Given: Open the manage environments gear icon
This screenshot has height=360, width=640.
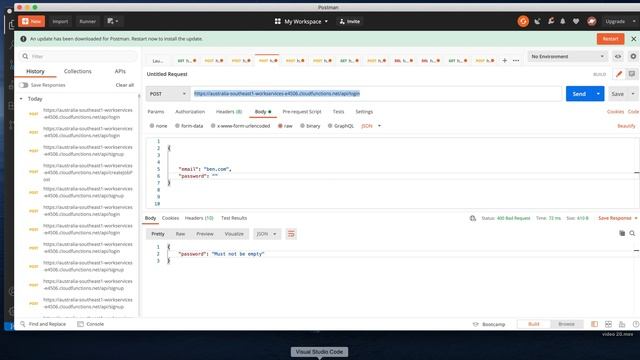Looking at the screenshot, I should point(633,56).
